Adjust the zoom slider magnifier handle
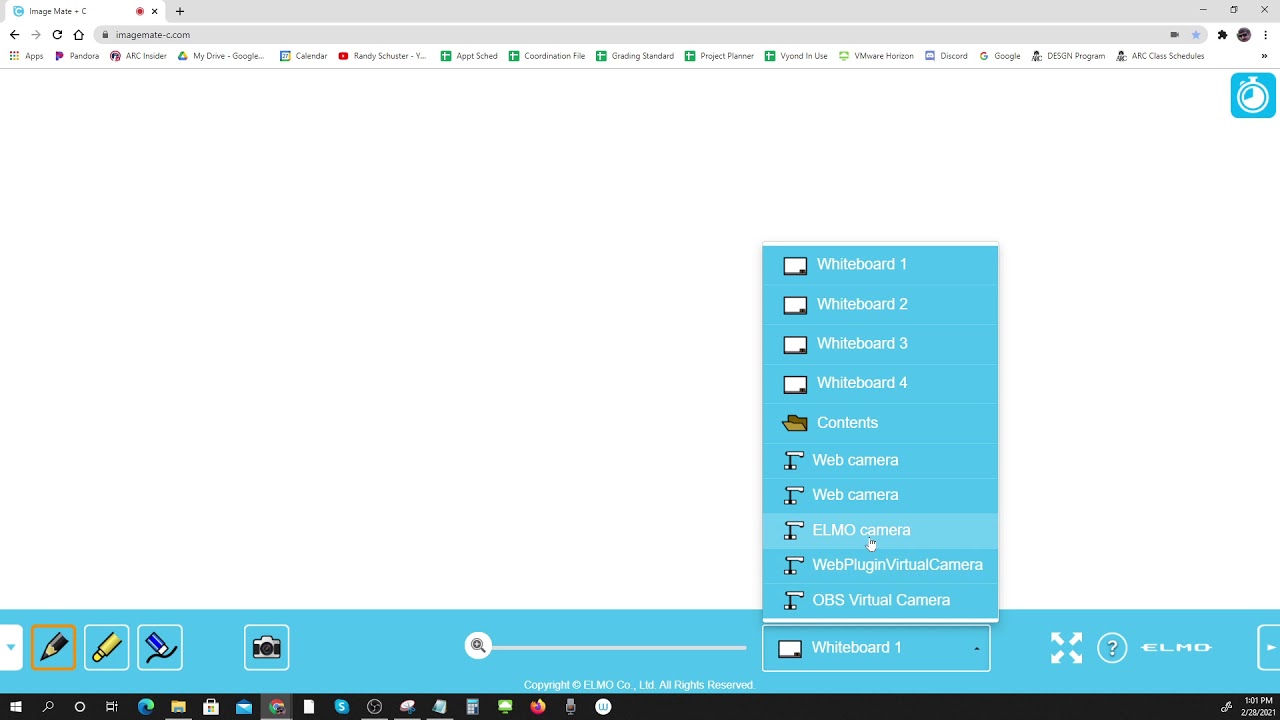 click(478, 646)
